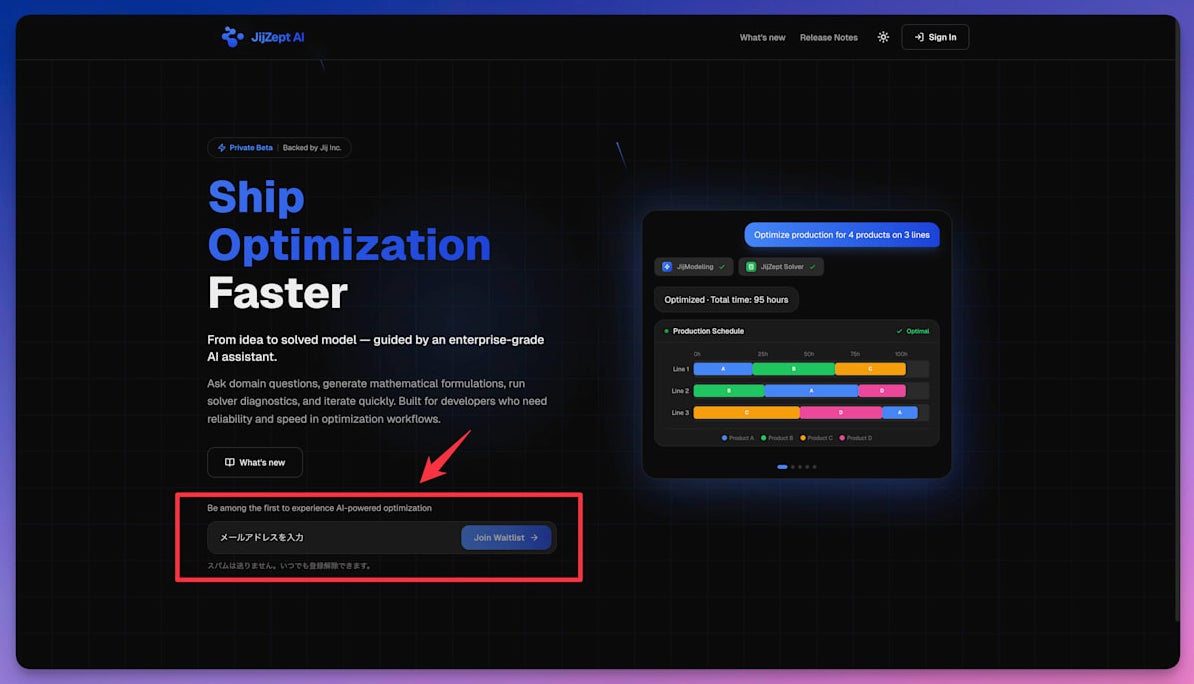Toggle the light/dark theme sun icon
The height and width of the screenshot is (684, 1194).
(883, 37)
